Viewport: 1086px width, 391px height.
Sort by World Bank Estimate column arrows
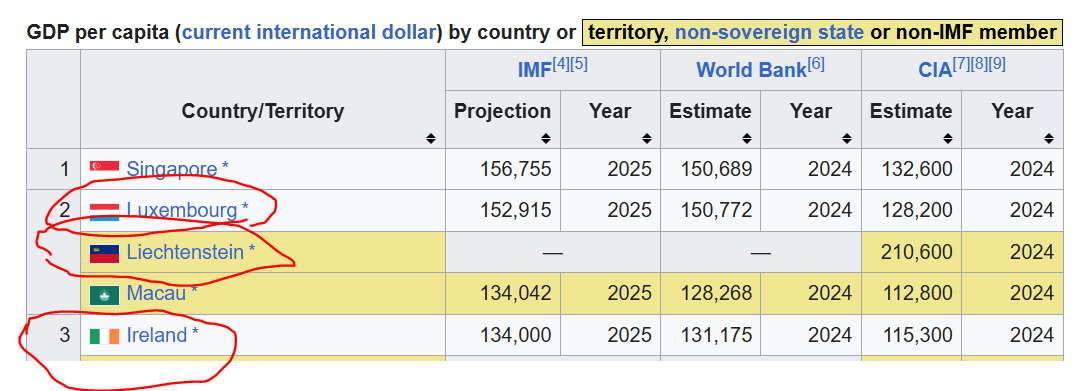pyautogui.click(x=747, y=138)
